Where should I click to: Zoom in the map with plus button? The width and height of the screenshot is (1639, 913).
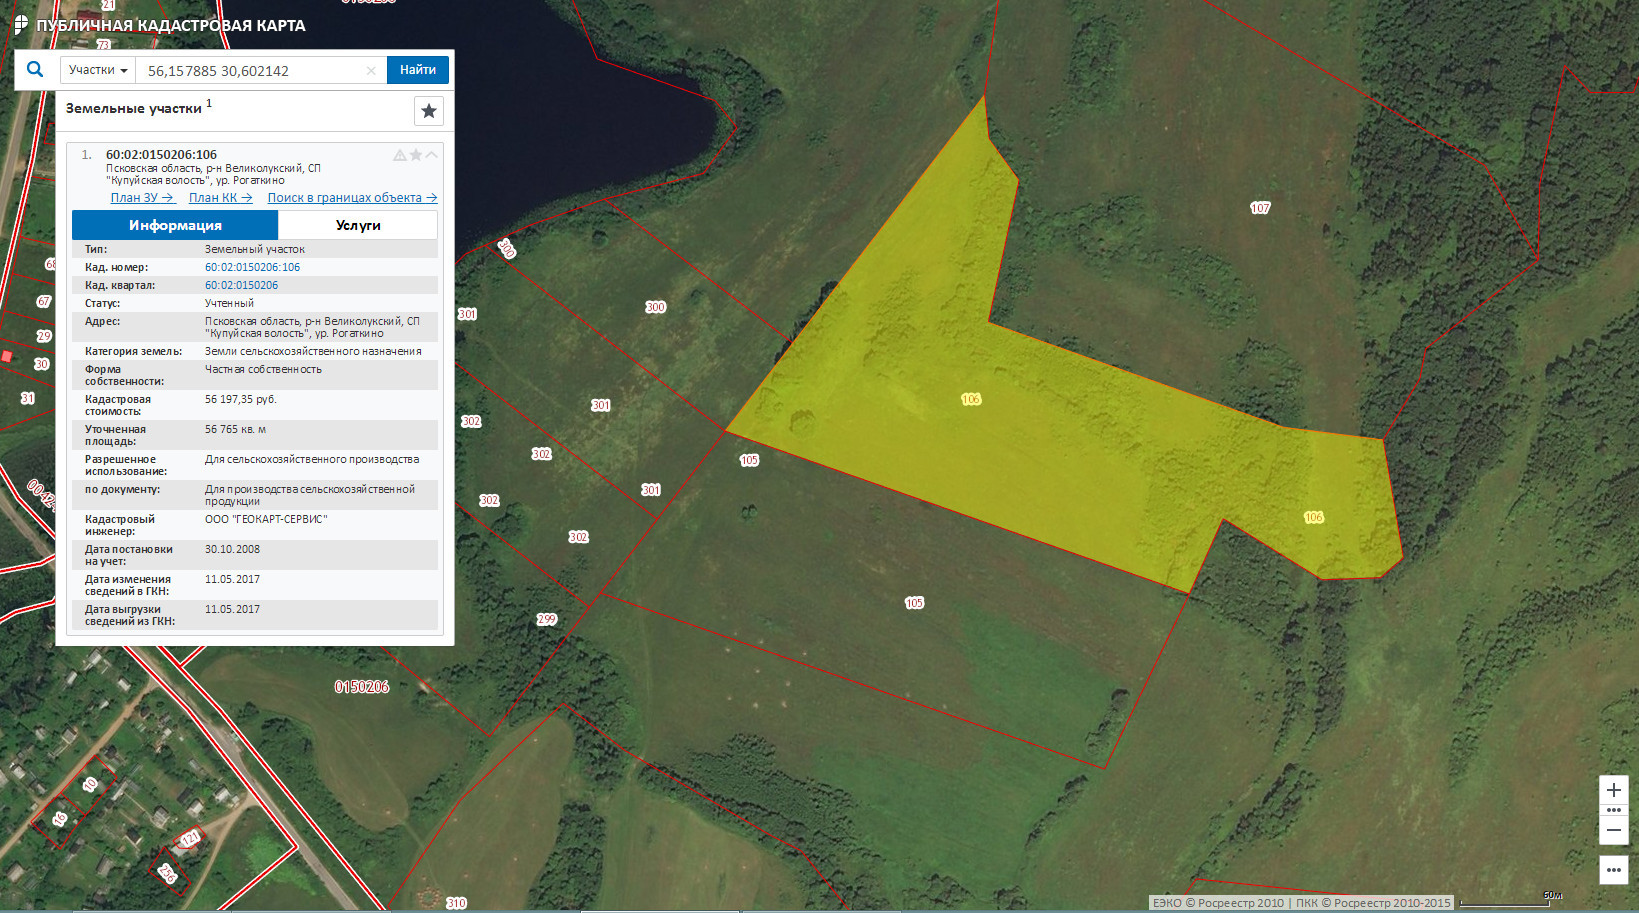point(1613,790)
